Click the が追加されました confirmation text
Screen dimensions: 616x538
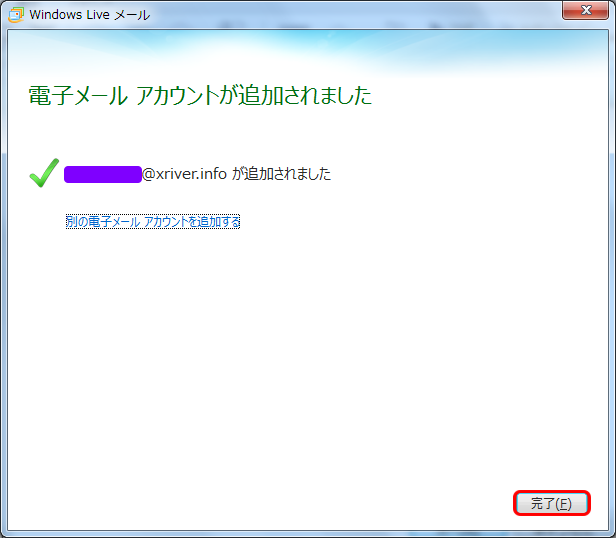point(281,174)
